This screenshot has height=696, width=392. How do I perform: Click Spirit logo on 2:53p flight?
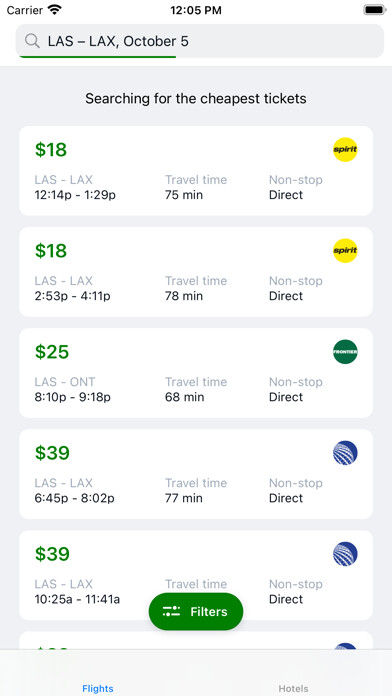pos(345,251)
